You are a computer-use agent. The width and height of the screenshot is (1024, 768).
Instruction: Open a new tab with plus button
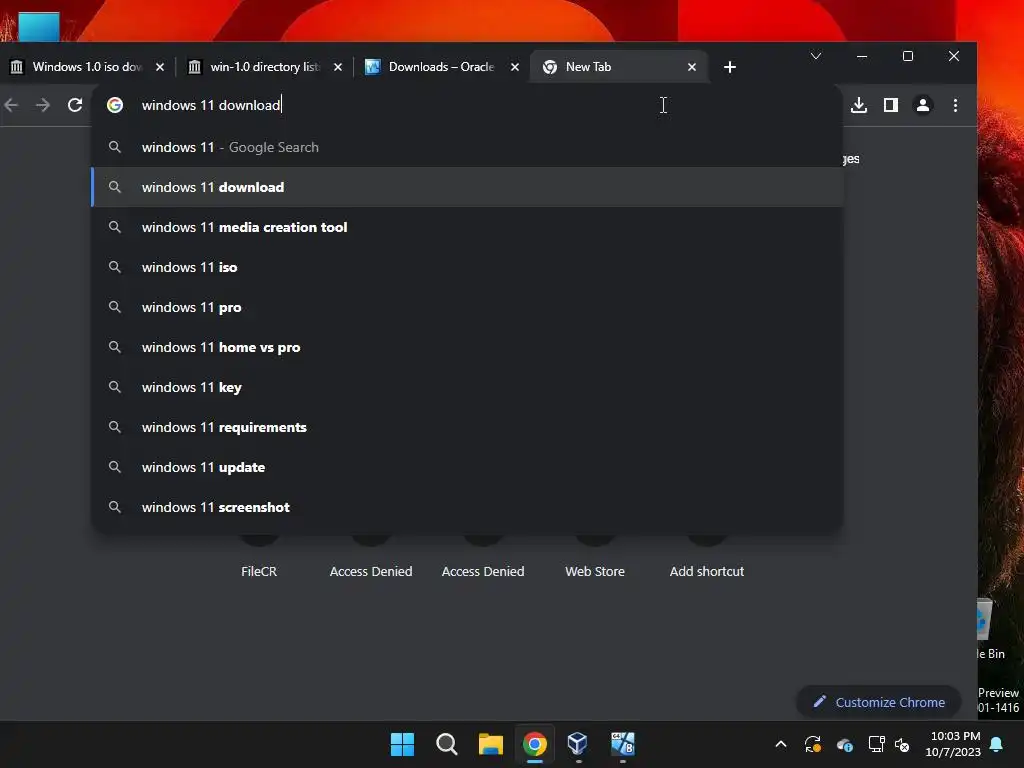point(730,67)
